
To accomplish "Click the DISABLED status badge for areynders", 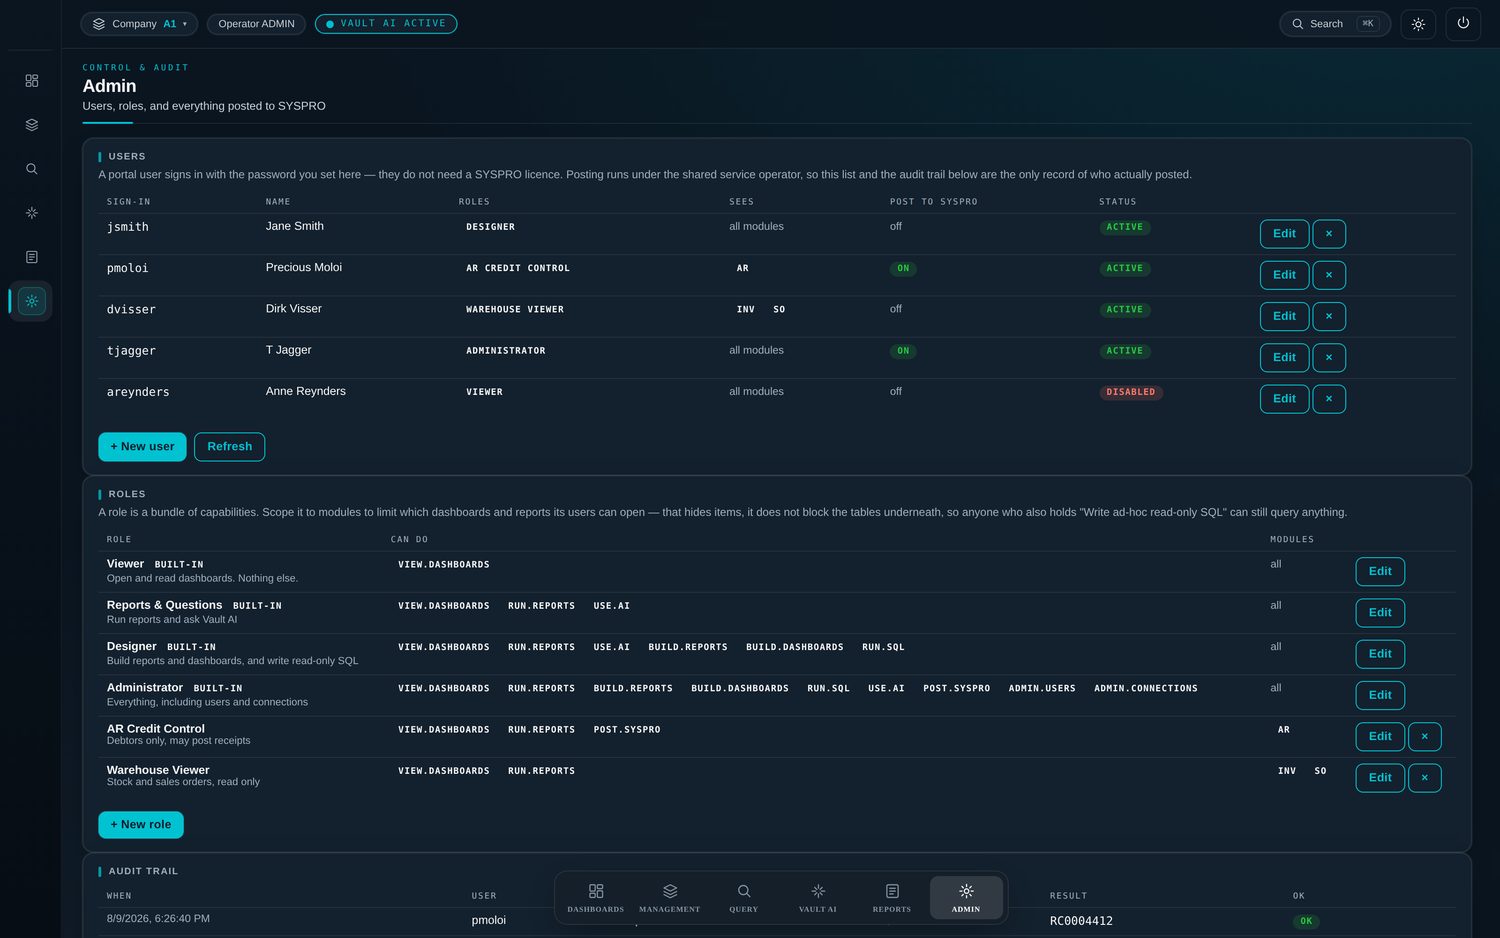I will (x=1131, y=392).
